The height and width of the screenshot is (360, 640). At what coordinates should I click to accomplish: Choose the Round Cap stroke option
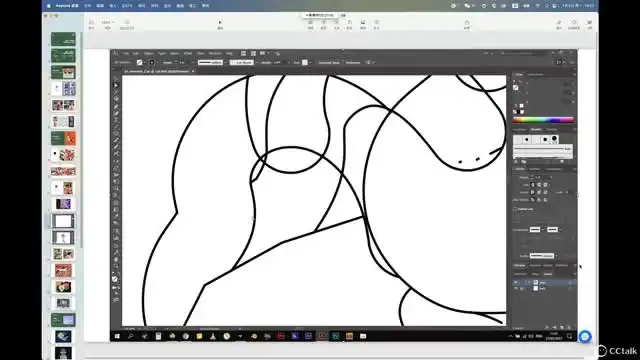[x=539, y=185]
